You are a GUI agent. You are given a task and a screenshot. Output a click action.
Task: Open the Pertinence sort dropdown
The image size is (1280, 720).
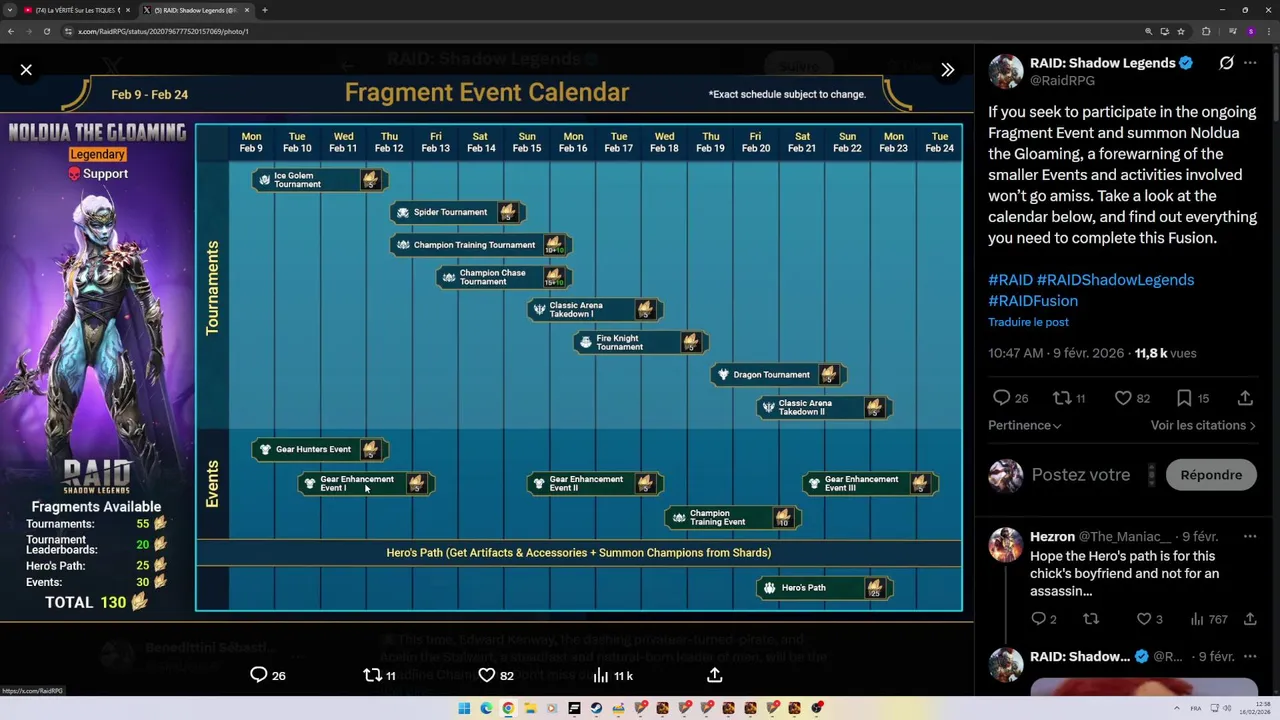1025,425
